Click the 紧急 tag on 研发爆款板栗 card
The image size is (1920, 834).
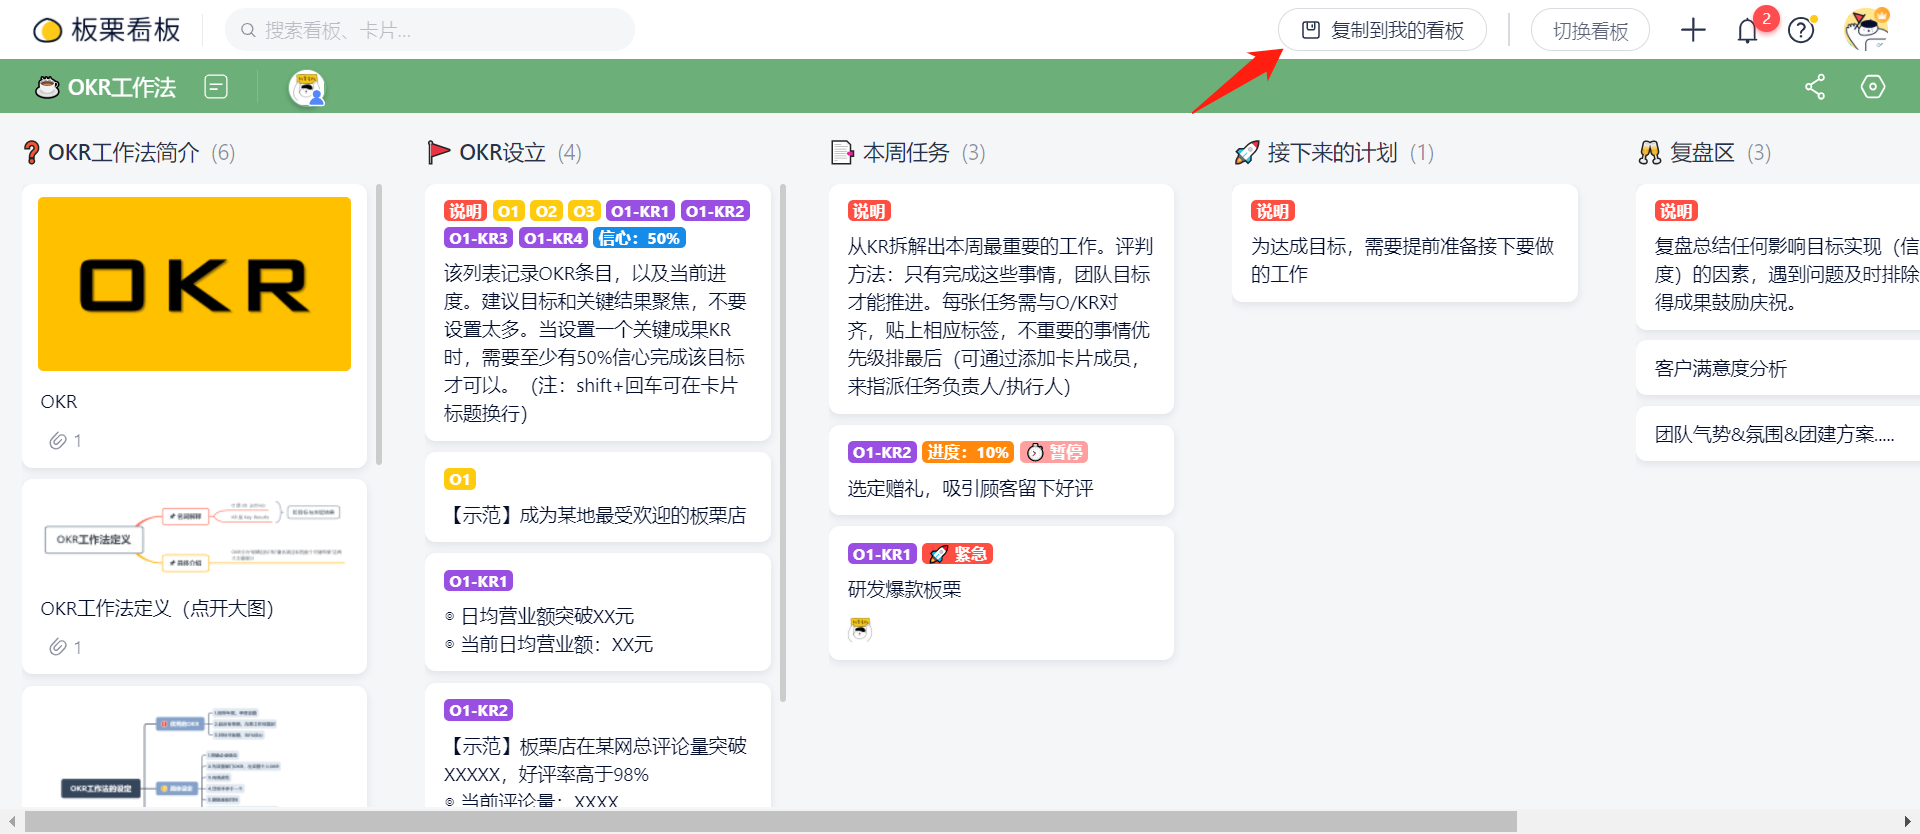pos(957,554)
